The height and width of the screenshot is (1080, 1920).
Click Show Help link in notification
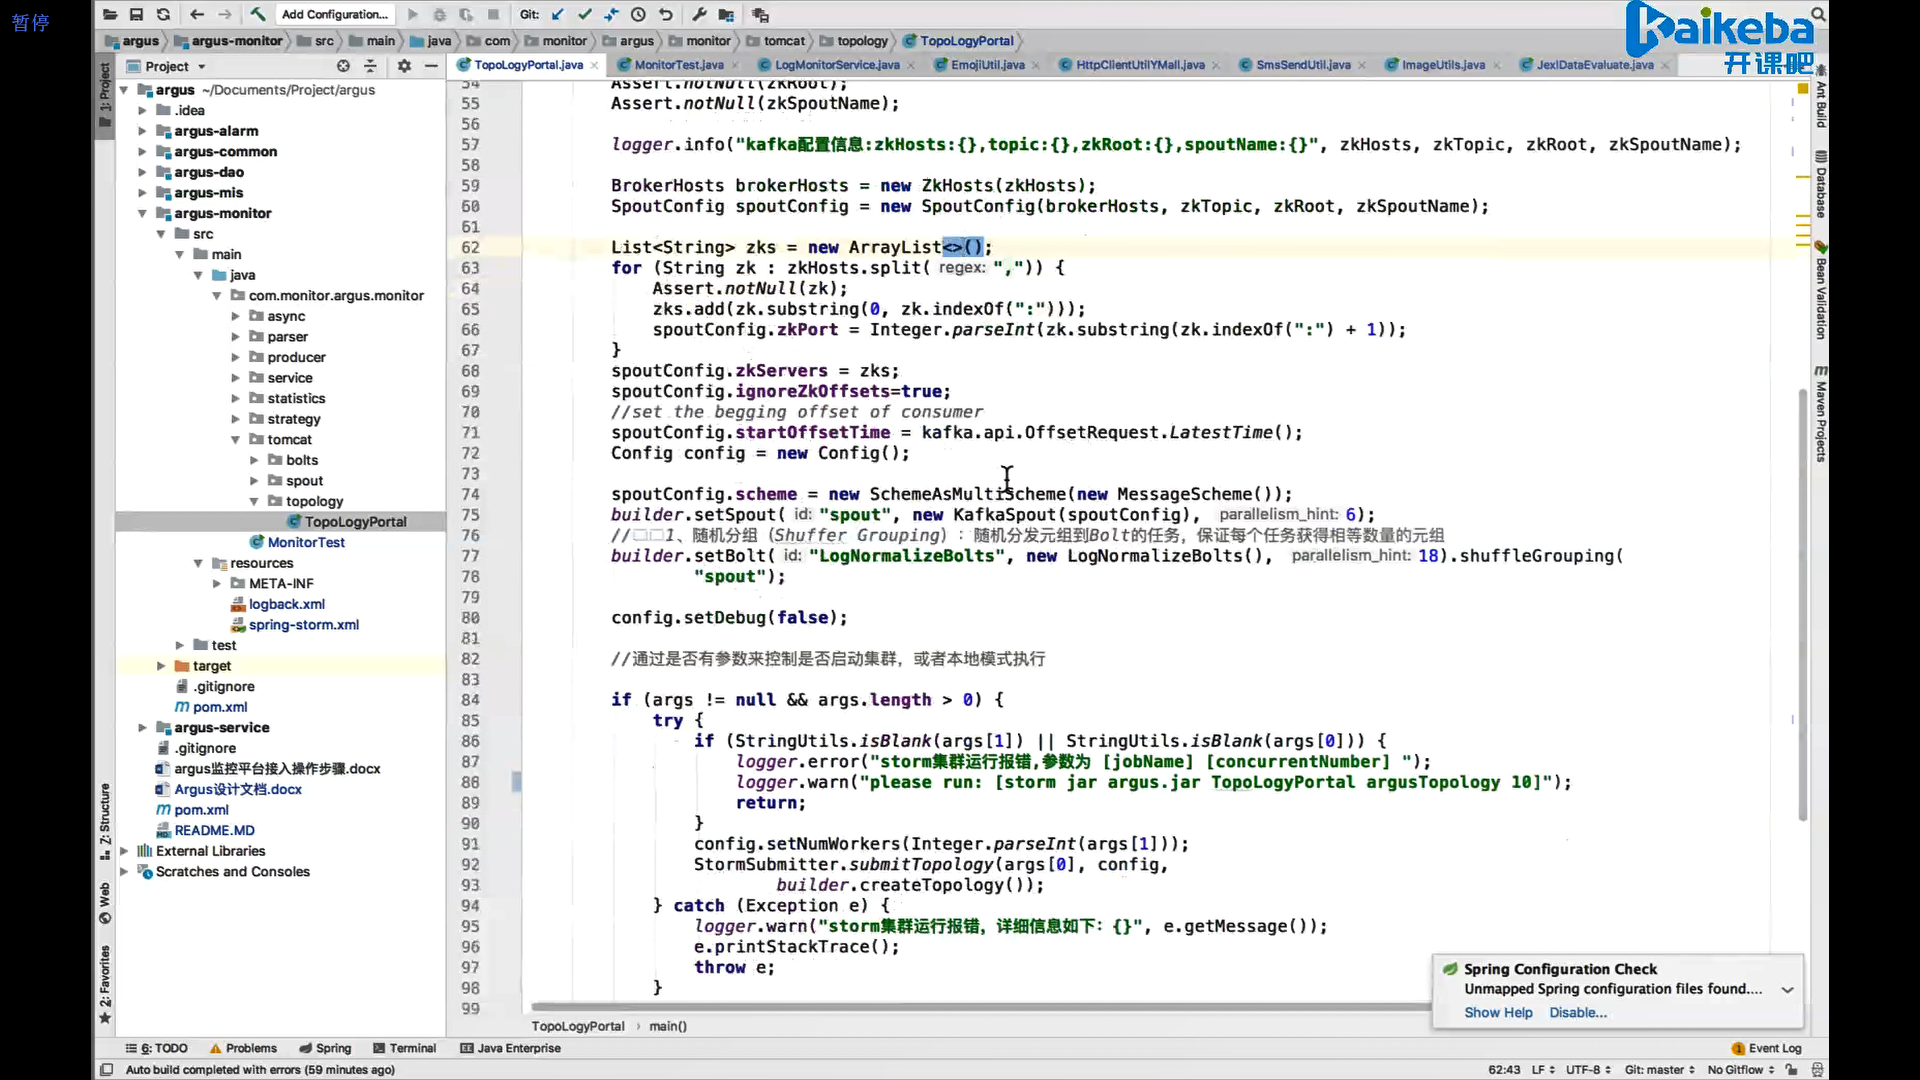pyautogui.click(x=1498, y=1013)
